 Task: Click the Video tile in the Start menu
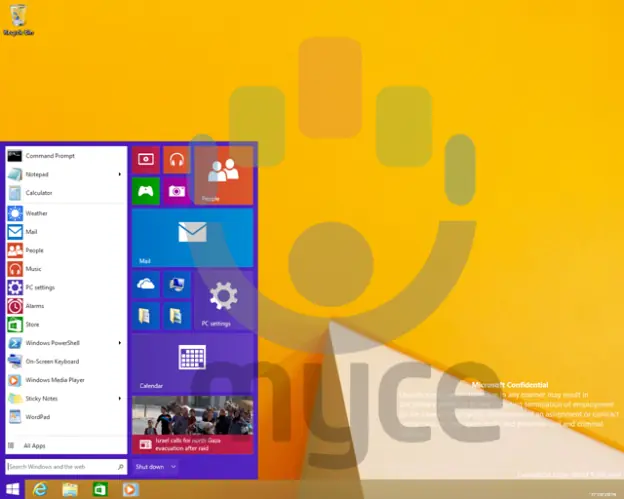point(146,160)
